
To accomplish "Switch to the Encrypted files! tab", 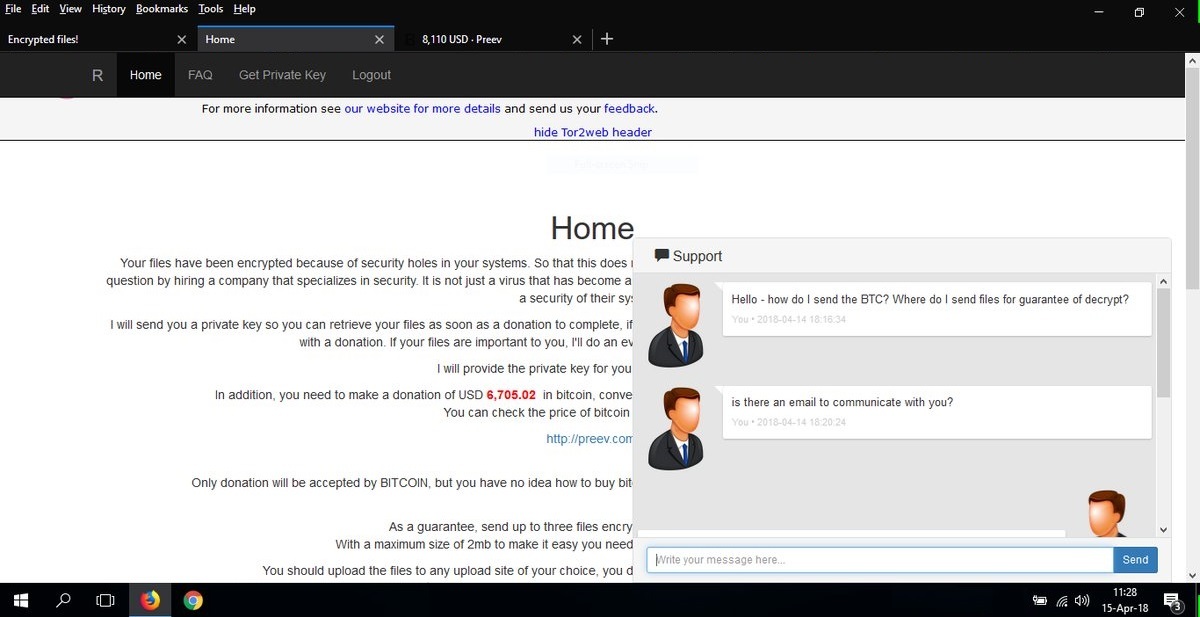I will coord(44,39).
